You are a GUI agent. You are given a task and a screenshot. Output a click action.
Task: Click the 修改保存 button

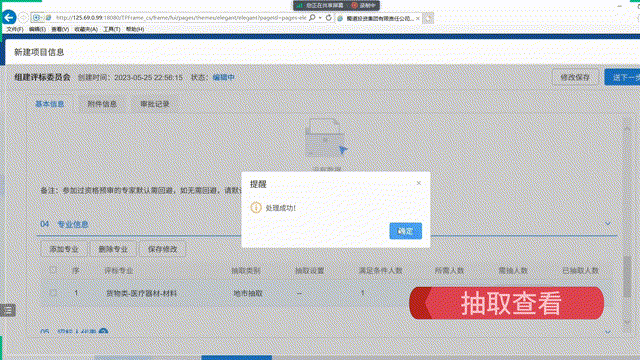coord(575,77)
